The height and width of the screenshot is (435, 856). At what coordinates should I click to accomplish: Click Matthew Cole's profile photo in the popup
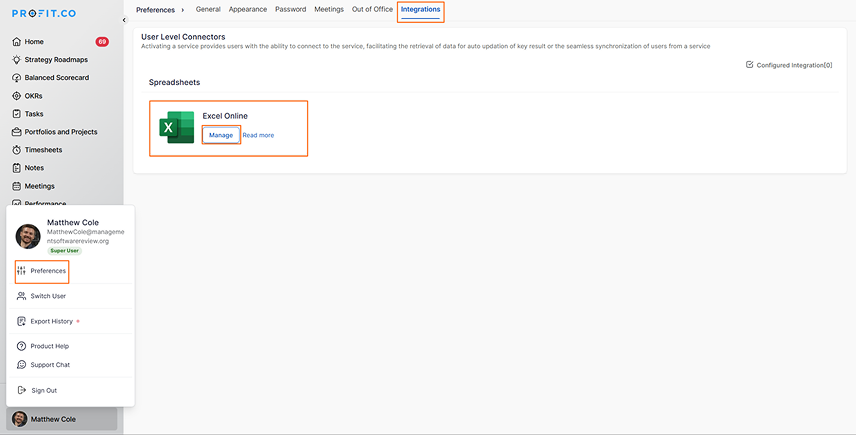(28, 236)
